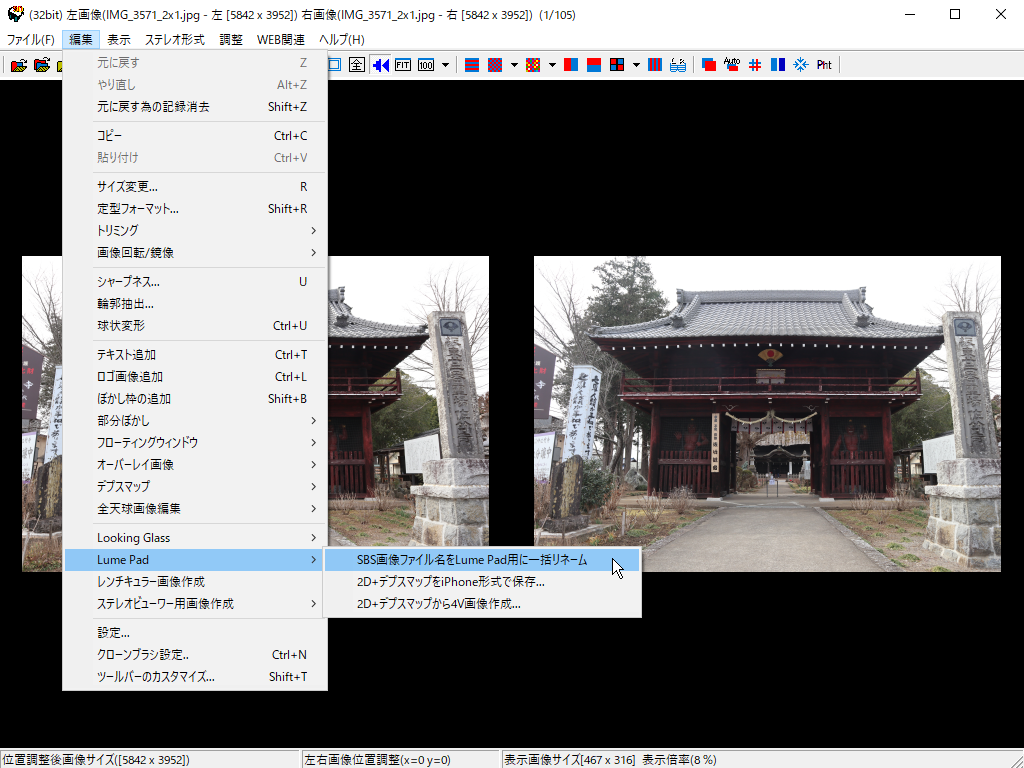Click the 100 percent zoom icon

(x=426, y=65)
